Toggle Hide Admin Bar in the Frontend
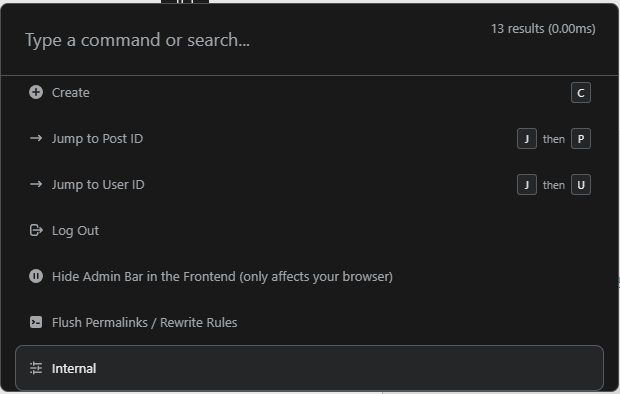 coord(310,276)
